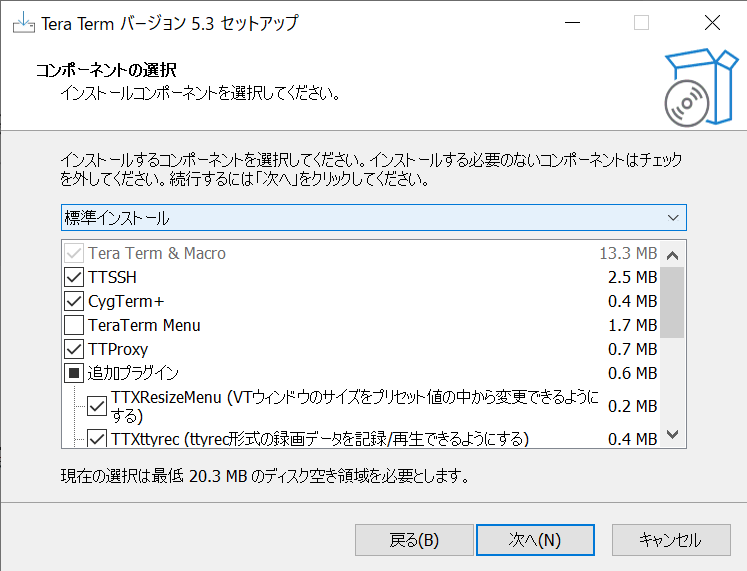The image size is (747, 571).
Task: Click the dropdown arrow of install type
Action: (673, 218)
